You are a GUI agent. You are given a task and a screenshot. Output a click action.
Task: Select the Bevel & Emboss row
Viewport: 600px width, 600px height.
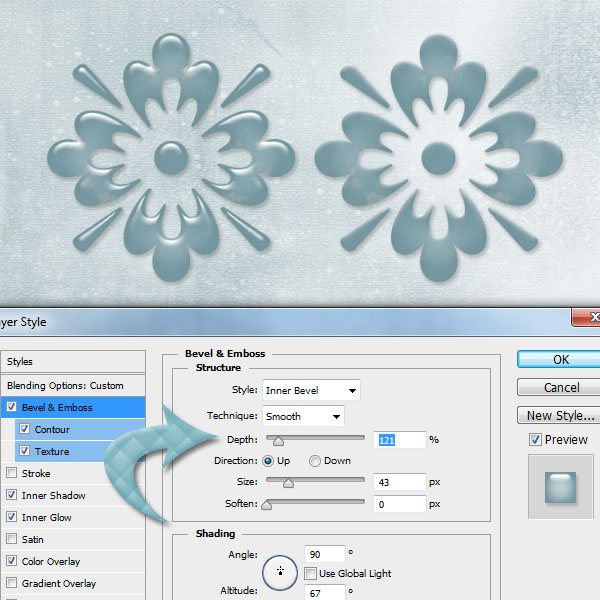73,407
